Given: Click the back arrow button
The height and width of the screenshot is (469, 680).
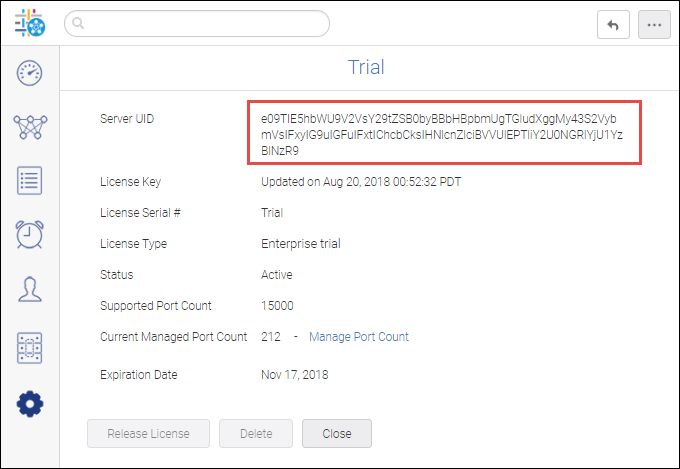Looking at the screenshot, I should (x=613, y=25).
